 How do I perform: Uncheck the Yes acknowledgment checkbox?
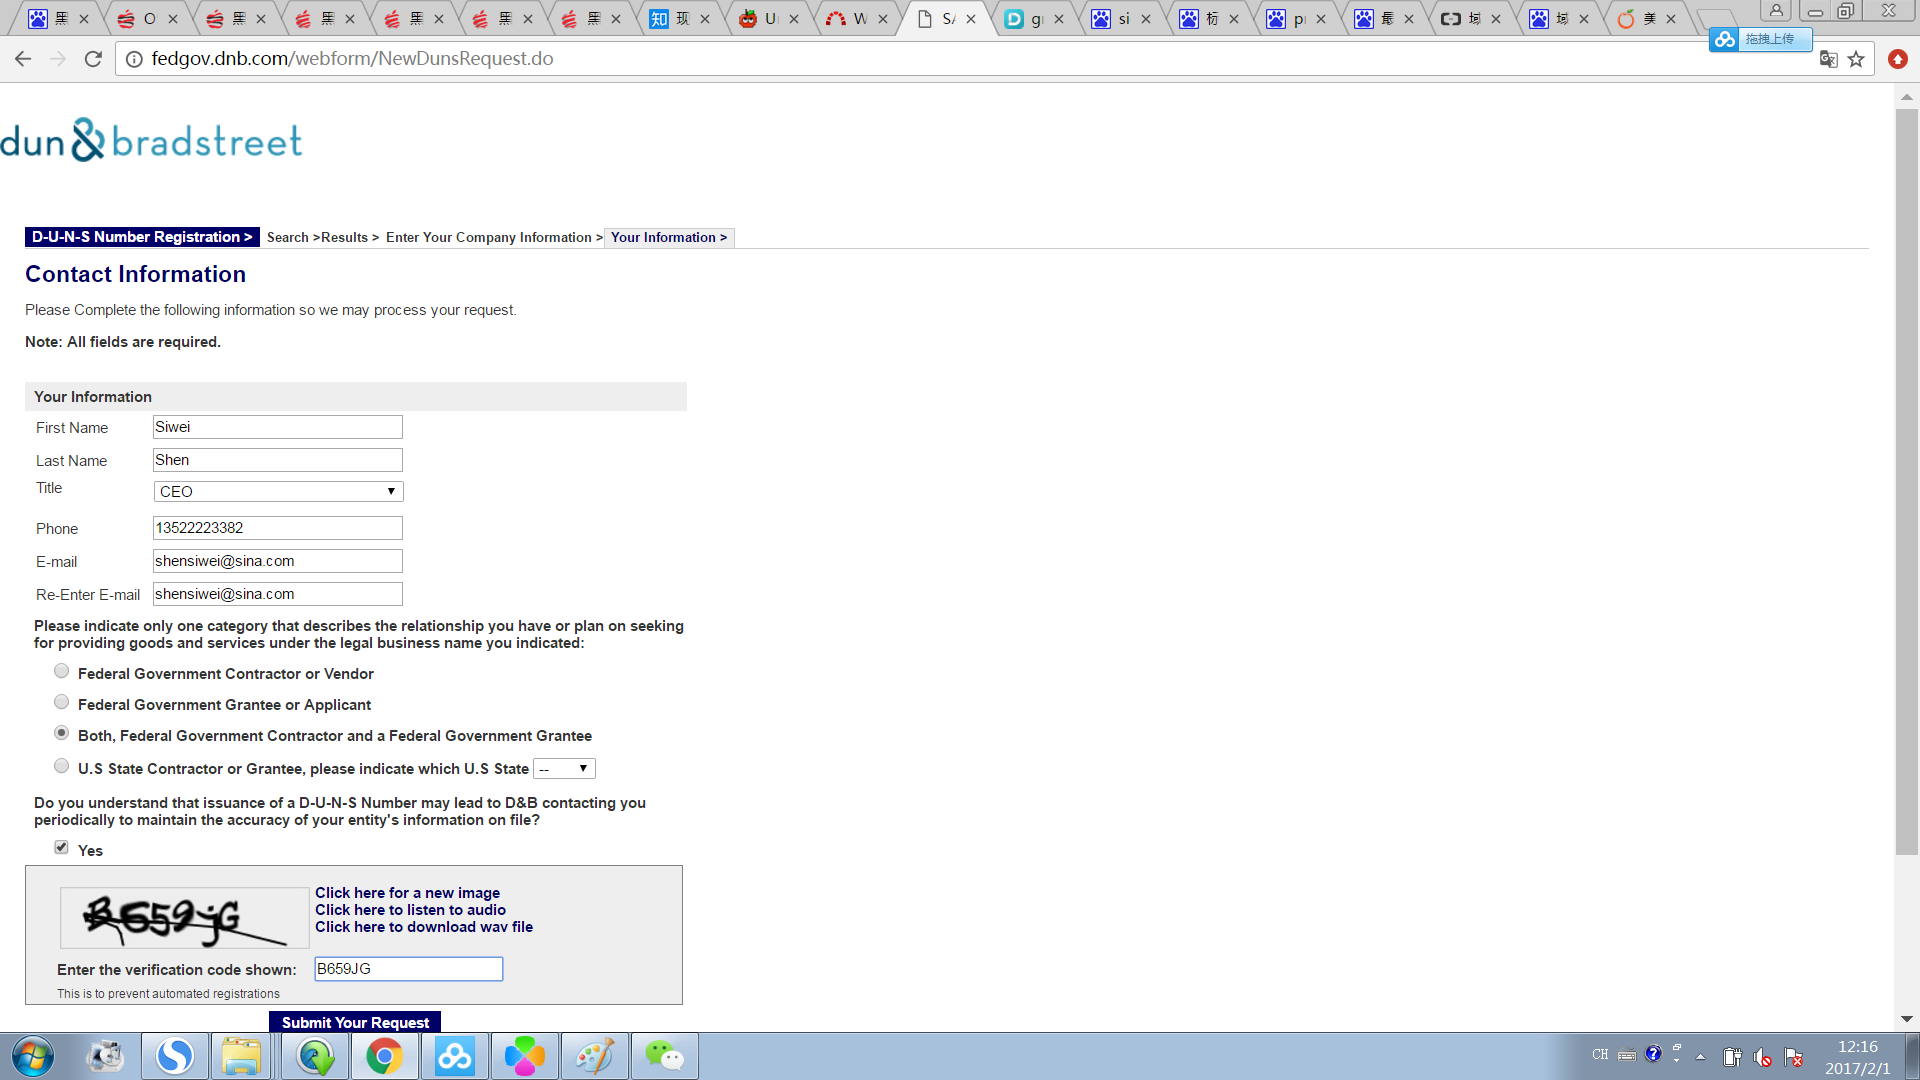click(62, 847)
